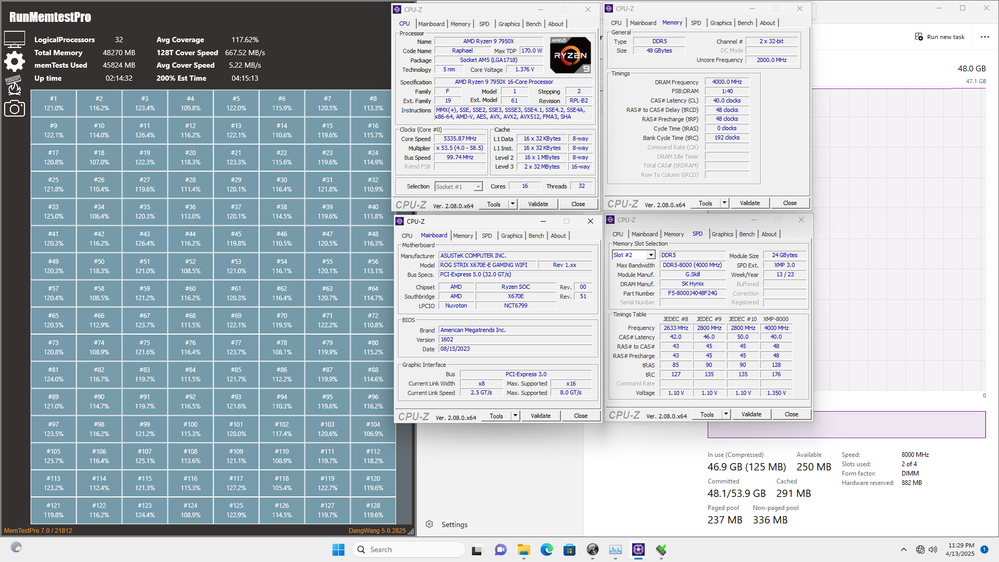This screenshot has width=999, height=562.
Task: Open the volume control in the system tray
Action: click(x=933, y=549)
